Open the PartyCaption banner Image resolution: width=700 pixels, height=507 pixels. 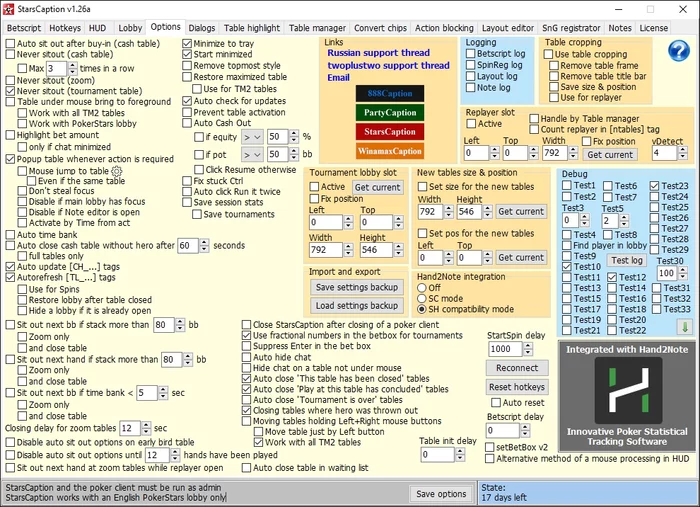point(390,112)
